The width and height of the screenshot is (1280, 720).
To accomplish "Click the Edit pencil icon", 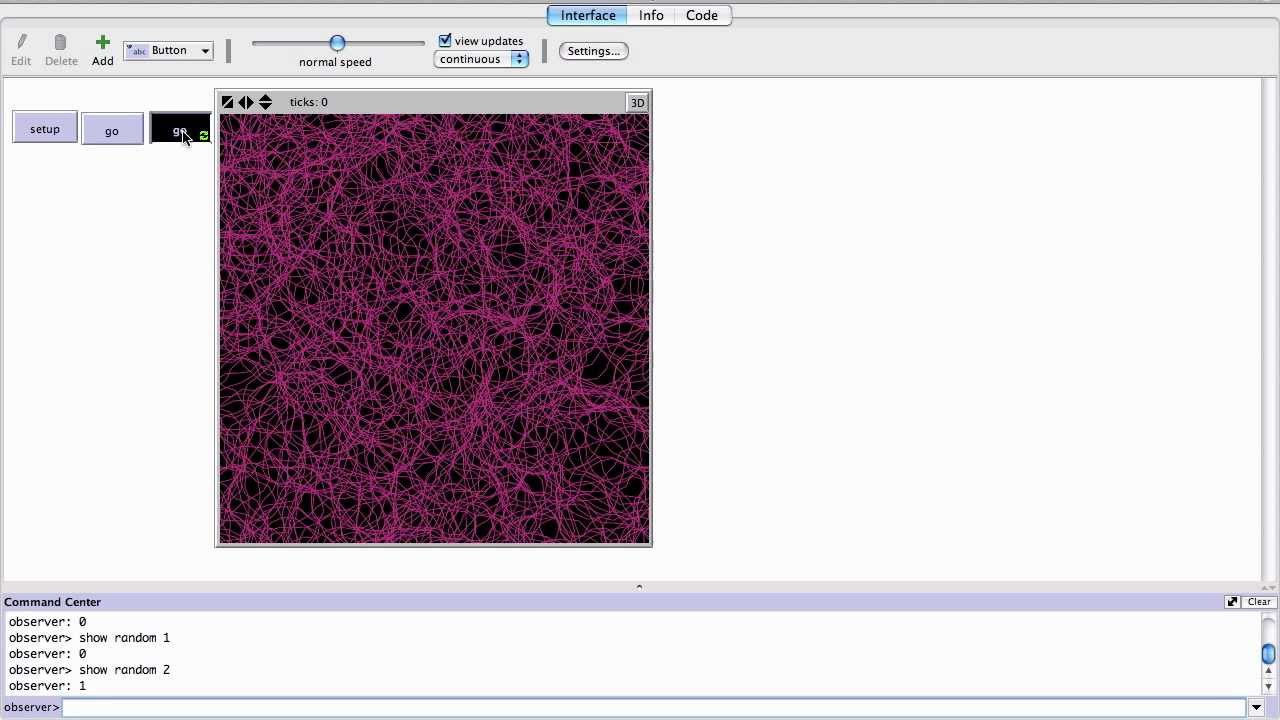I will [22, 42].
